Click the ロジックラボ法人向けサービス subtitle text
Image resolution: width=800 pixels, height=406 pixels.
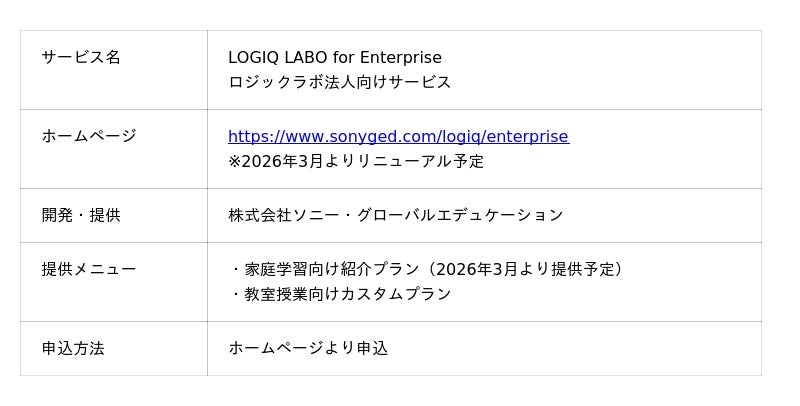(x=339, y=82)
